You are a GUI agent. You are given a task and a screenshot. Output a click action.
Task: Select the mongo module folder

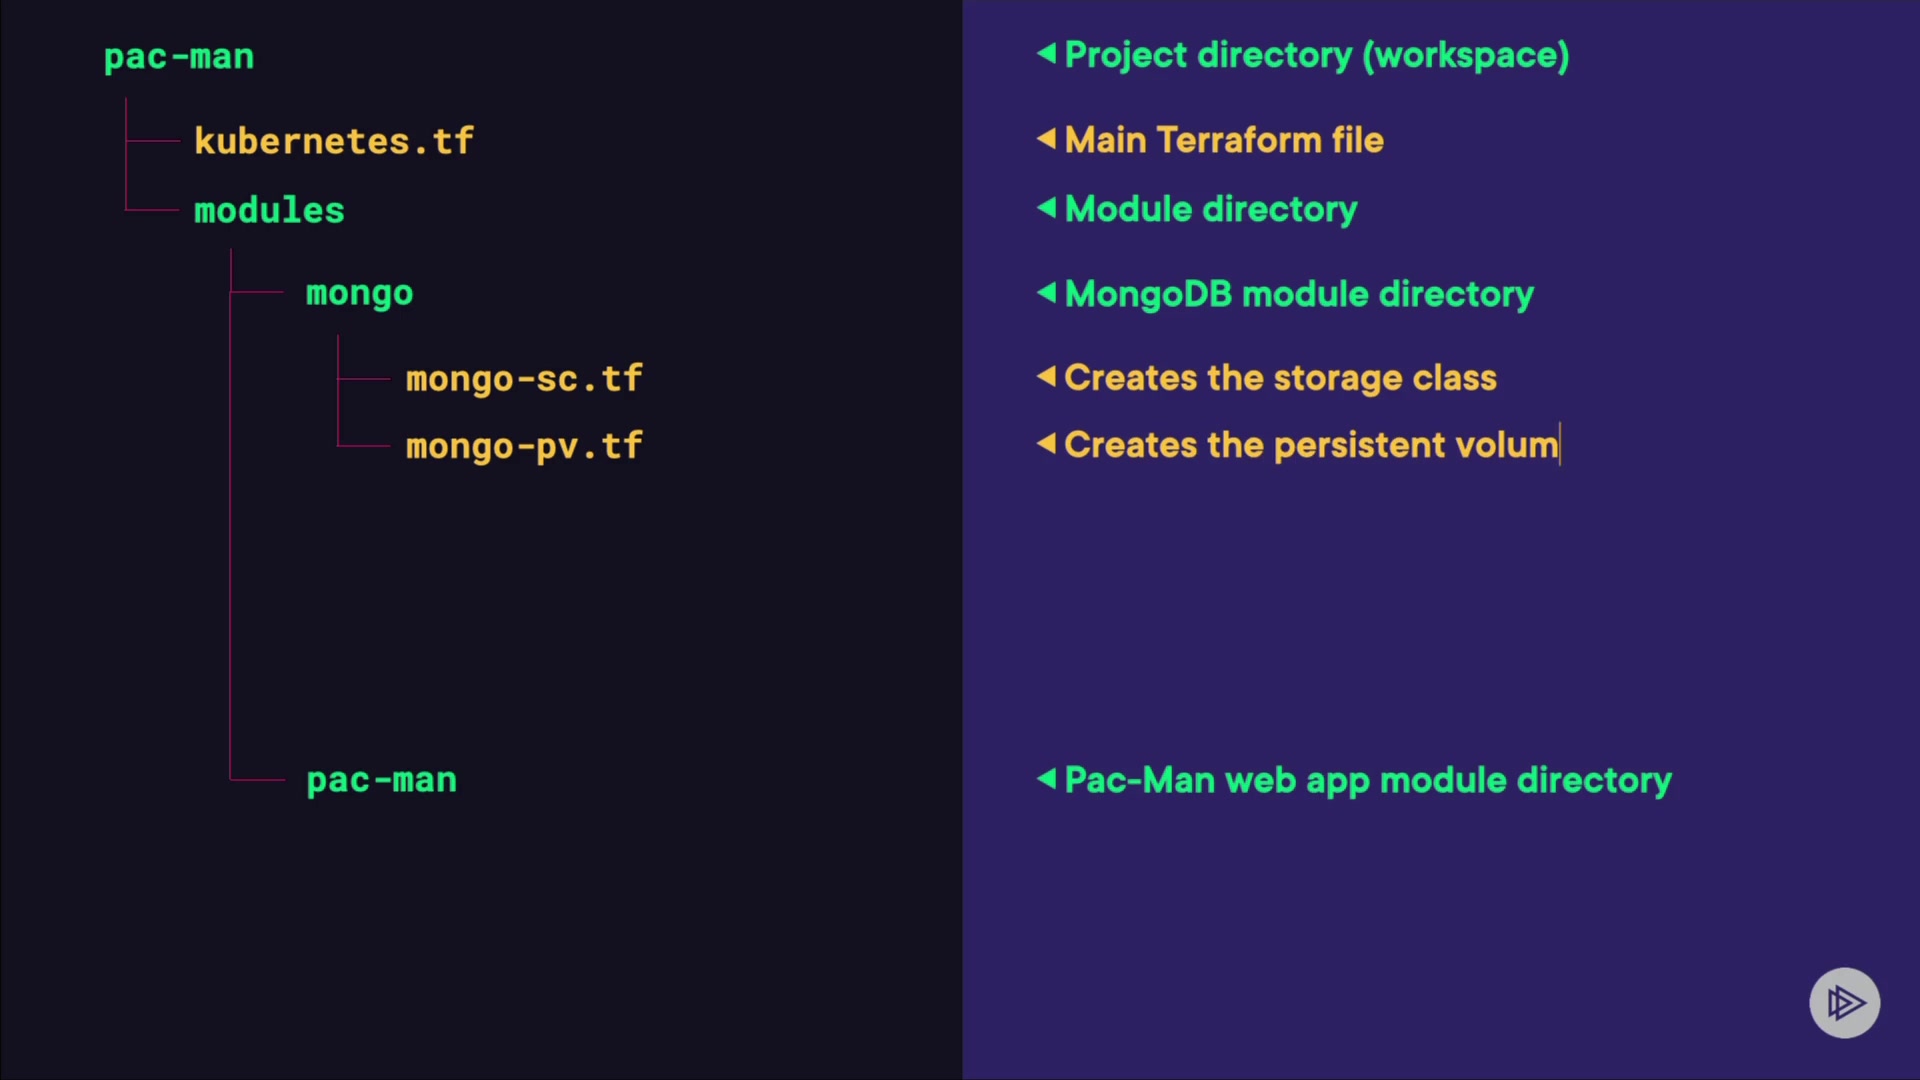(359, 293)
